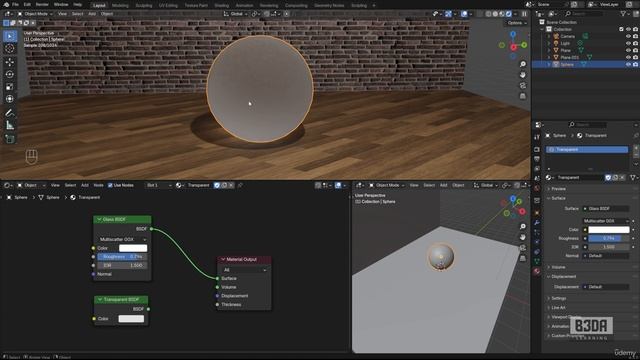The height and width of the screenshot is (360, 640).
Task: Open Render properties tab icon
Action: (537, 149)
